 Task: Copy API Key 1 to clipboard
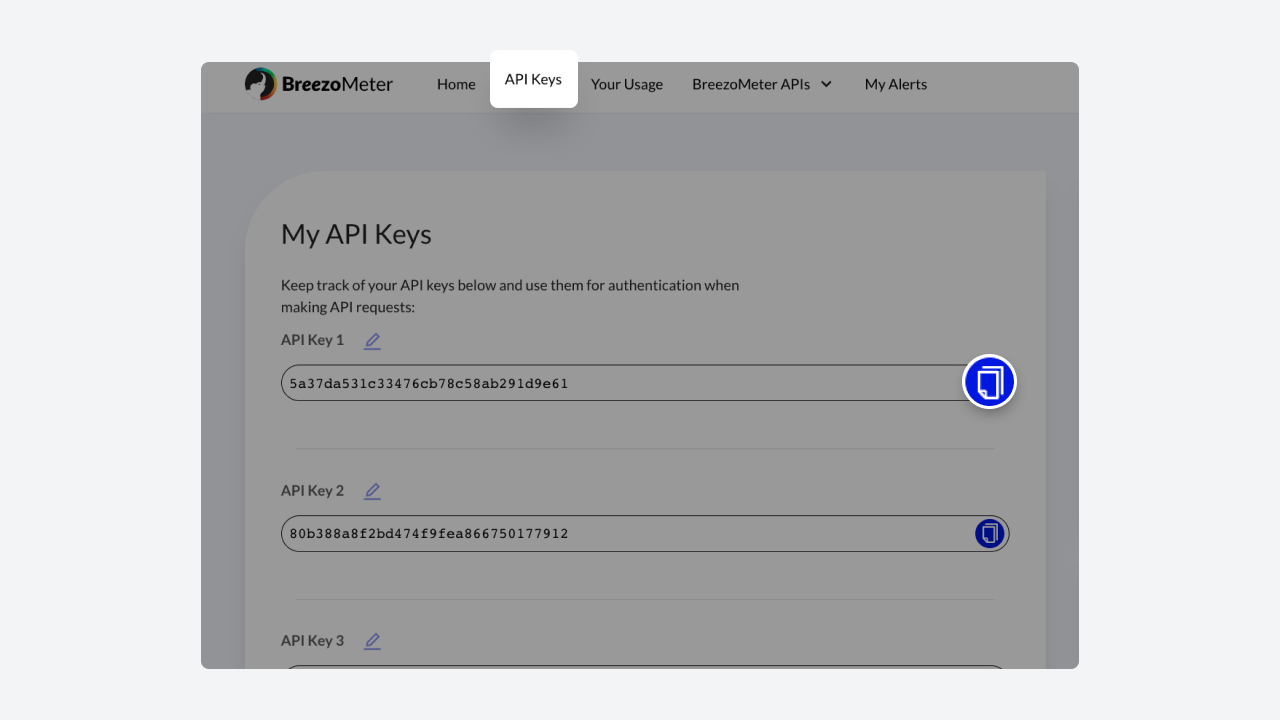coord(989,382)
